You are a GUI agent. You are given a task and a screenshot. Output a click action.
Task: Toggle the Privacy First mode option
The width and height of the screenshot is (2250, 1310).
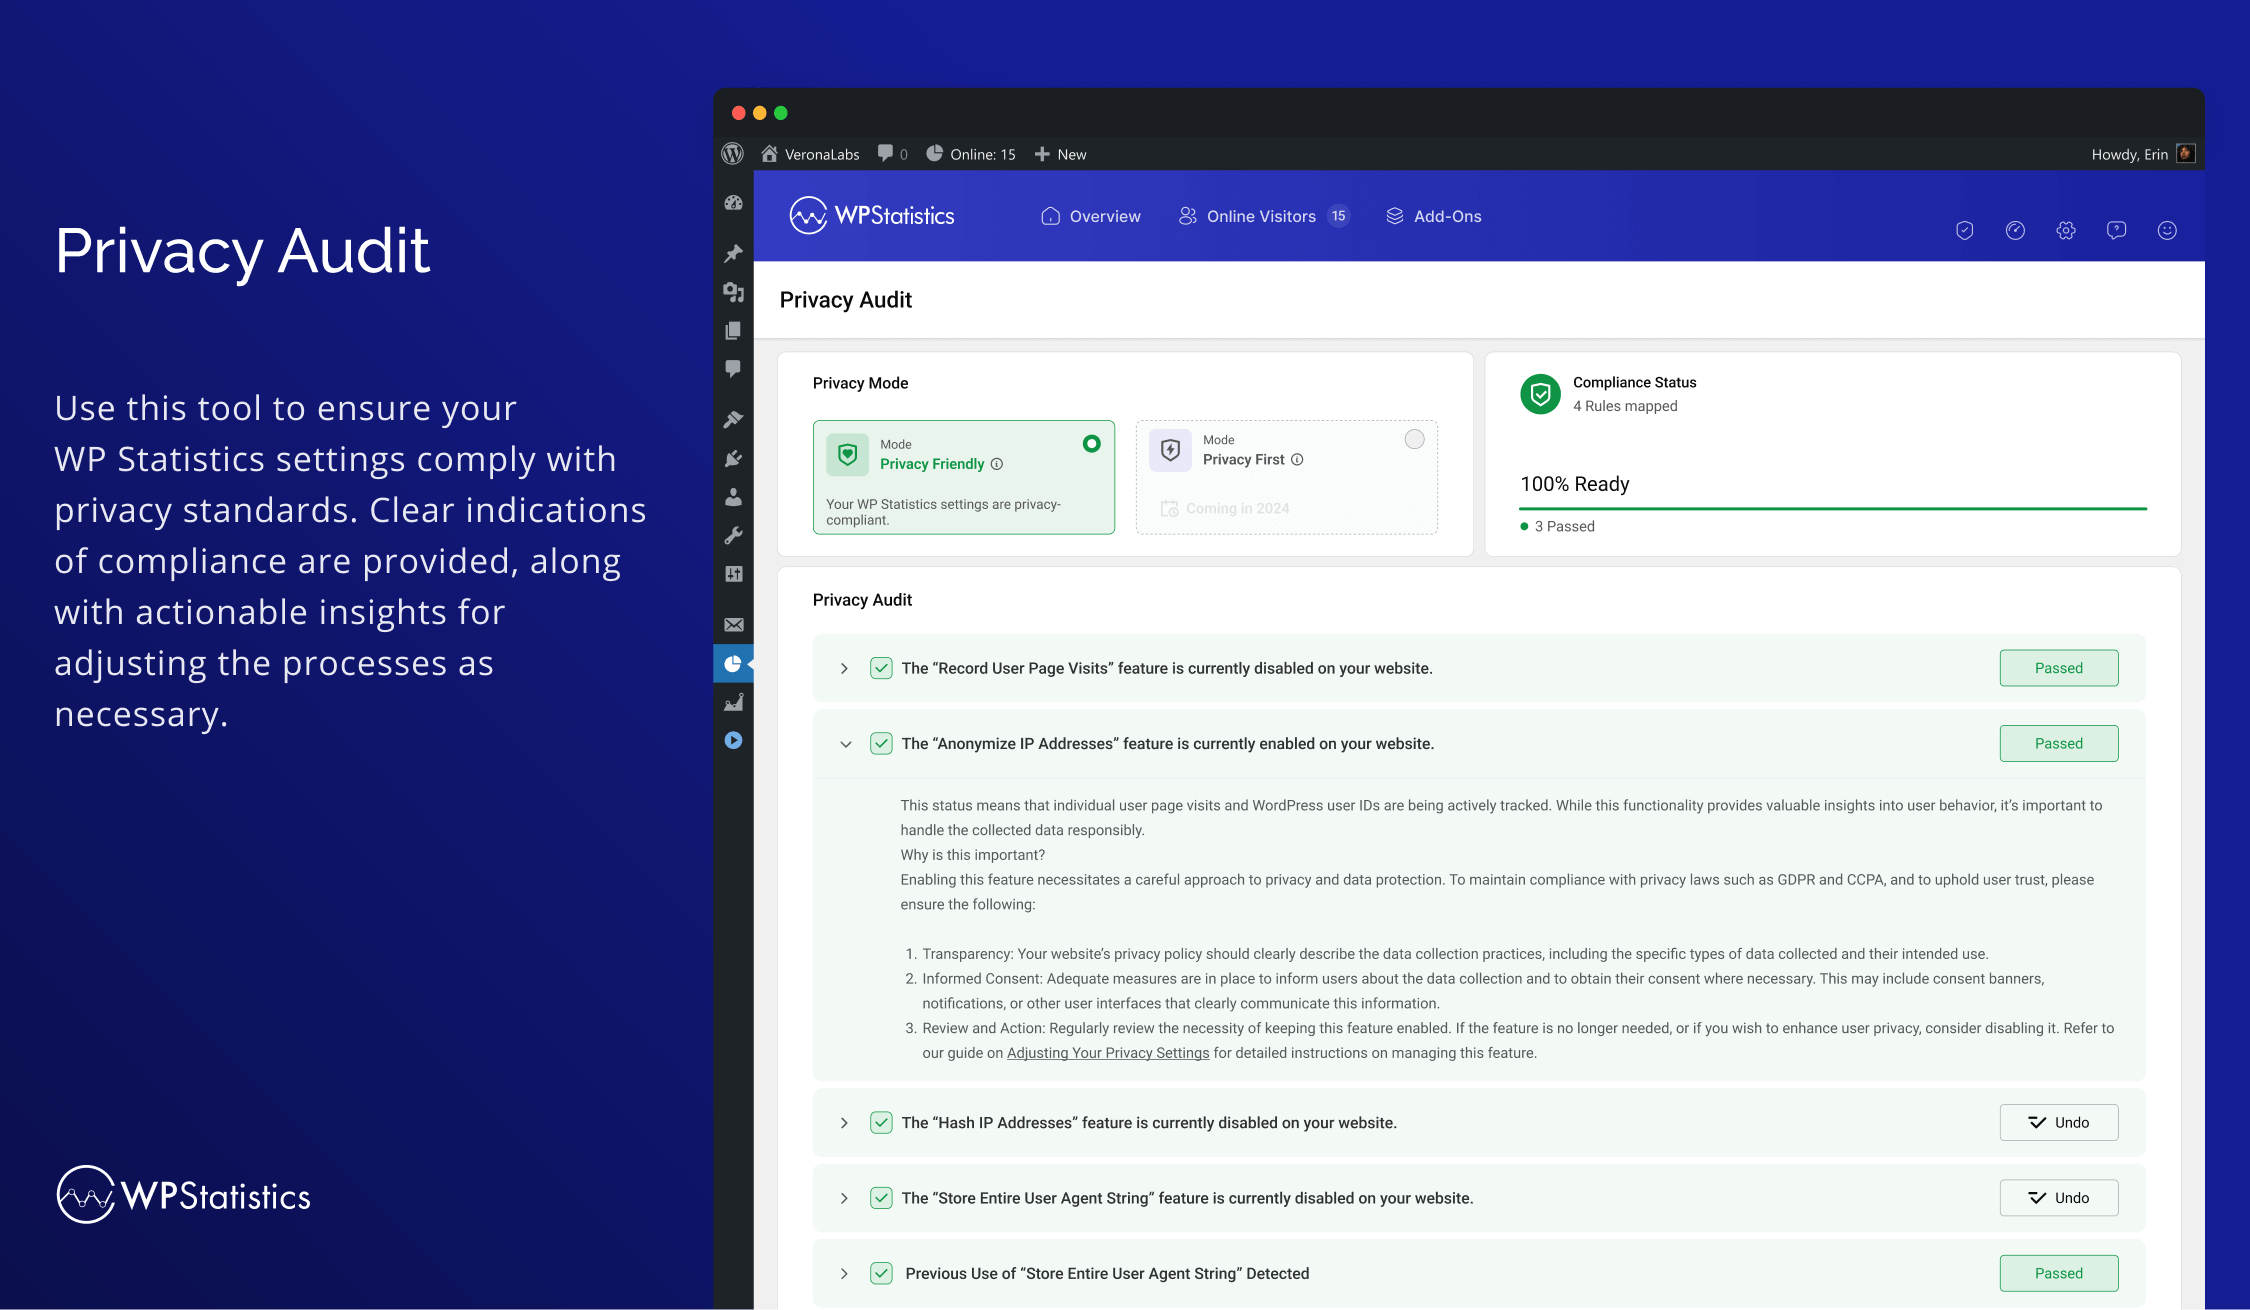coord(1414,441)
